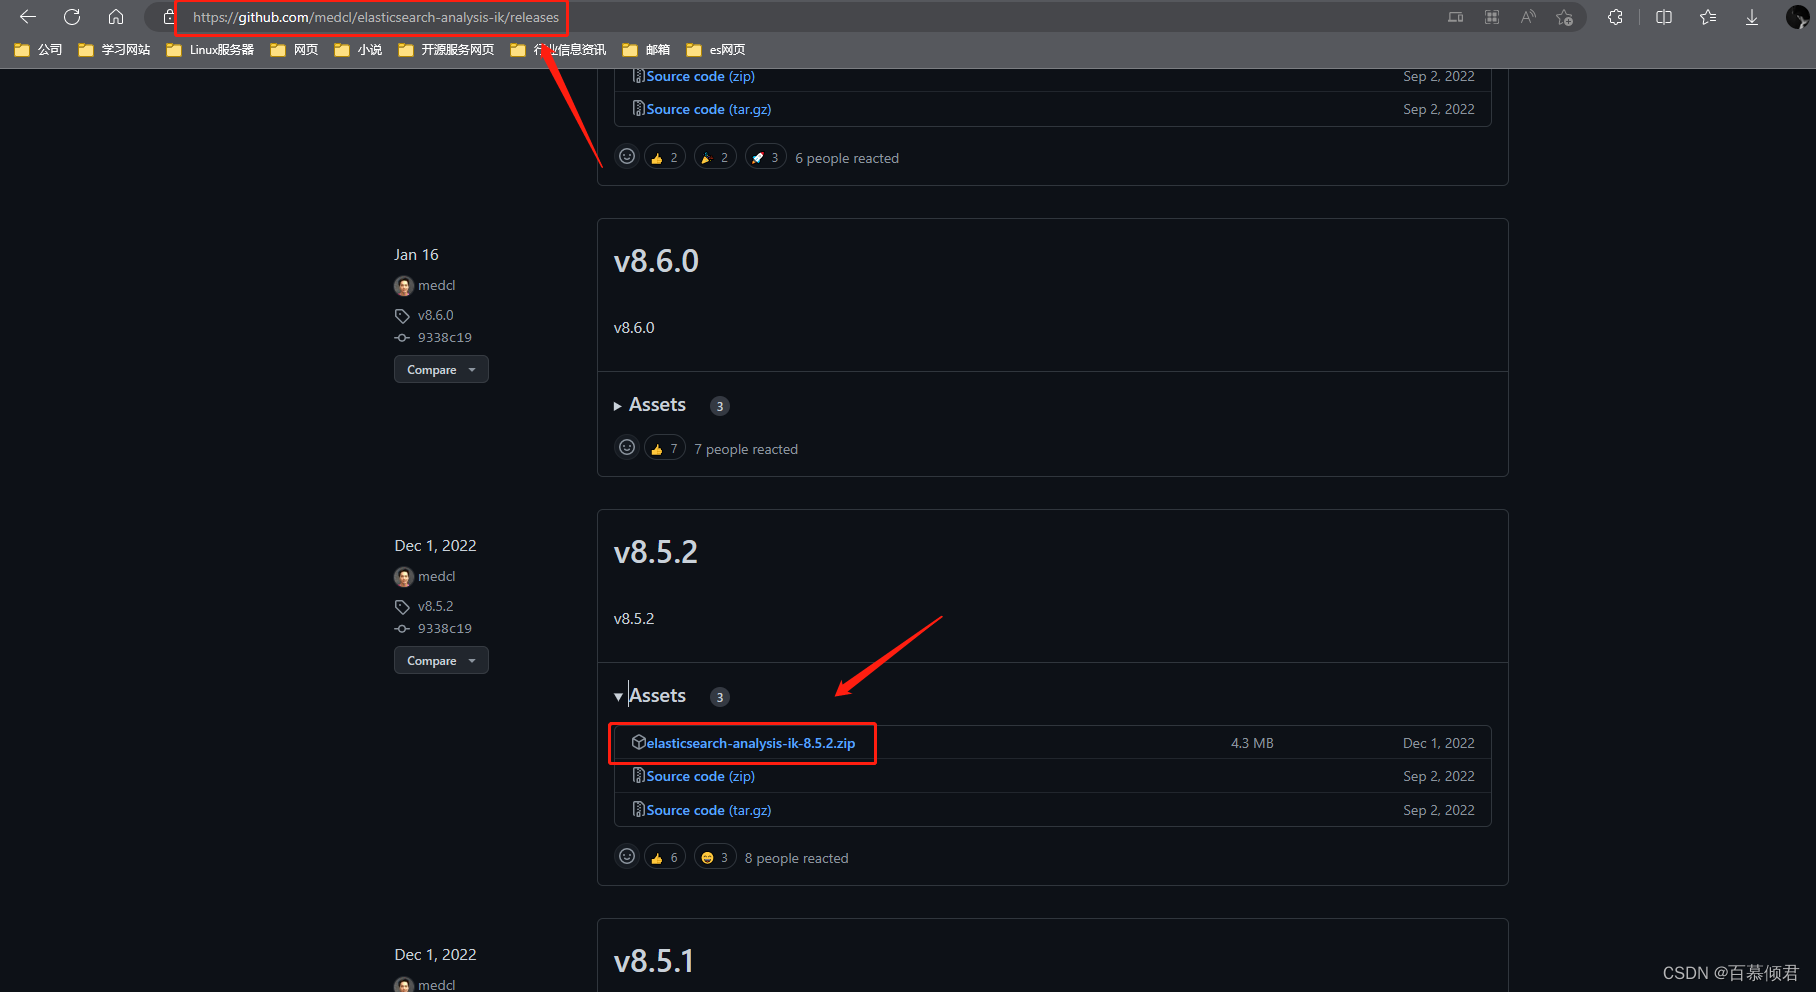Open es网页 bookmark folder

716,50
